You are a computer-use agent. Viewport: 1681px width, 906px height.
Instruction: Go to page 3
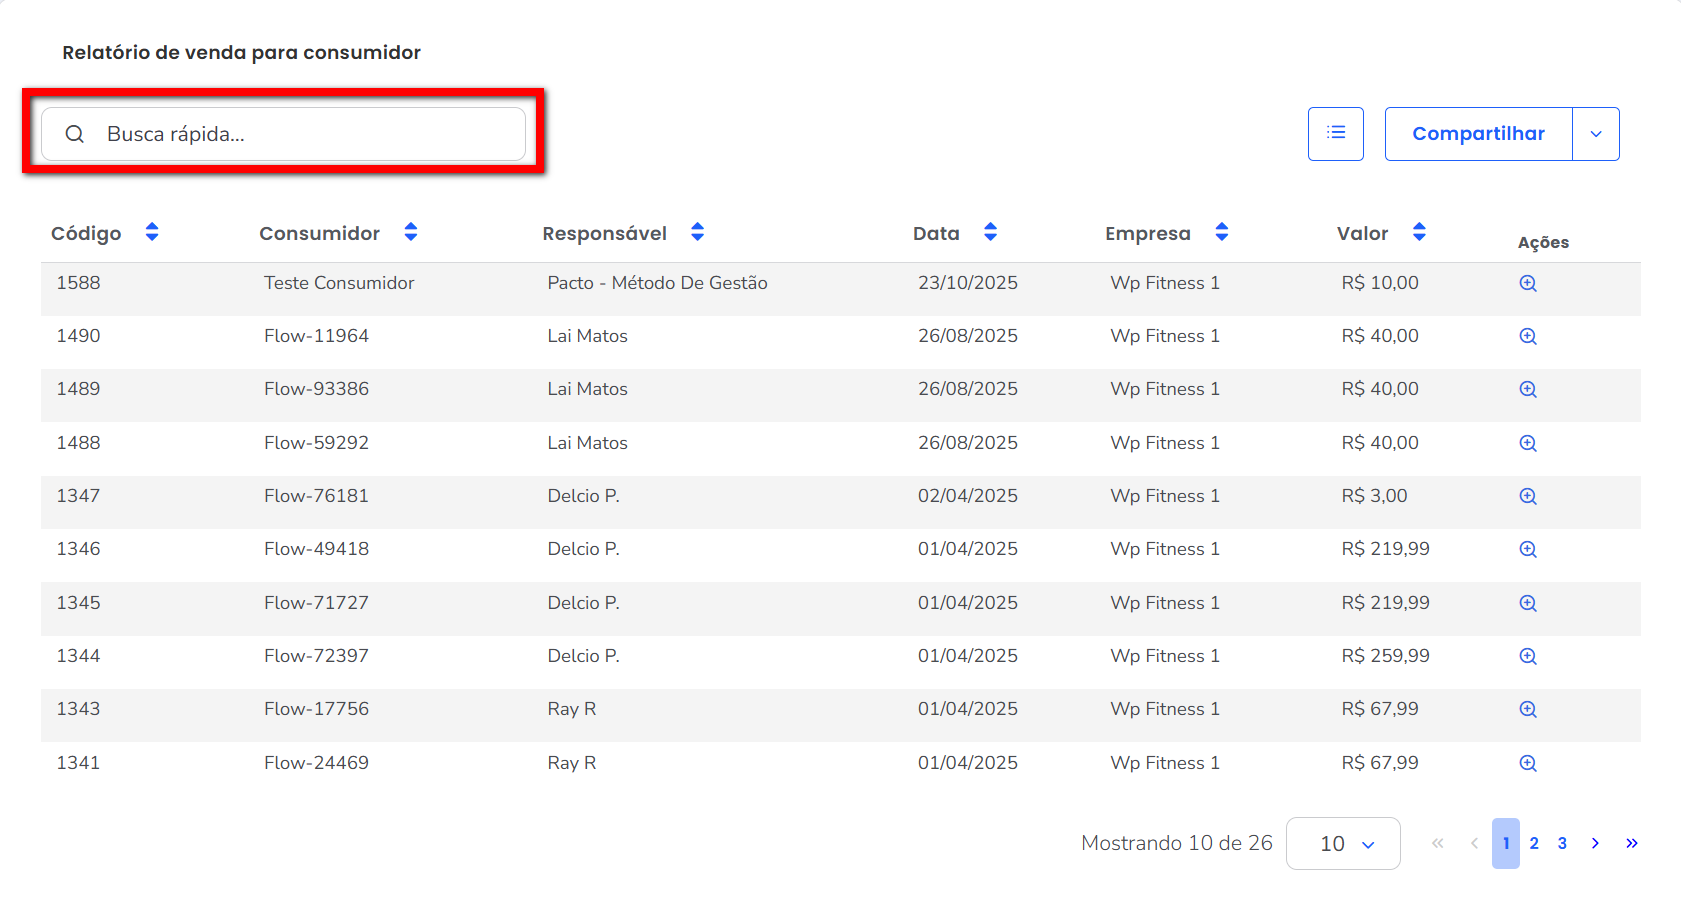1562,843
